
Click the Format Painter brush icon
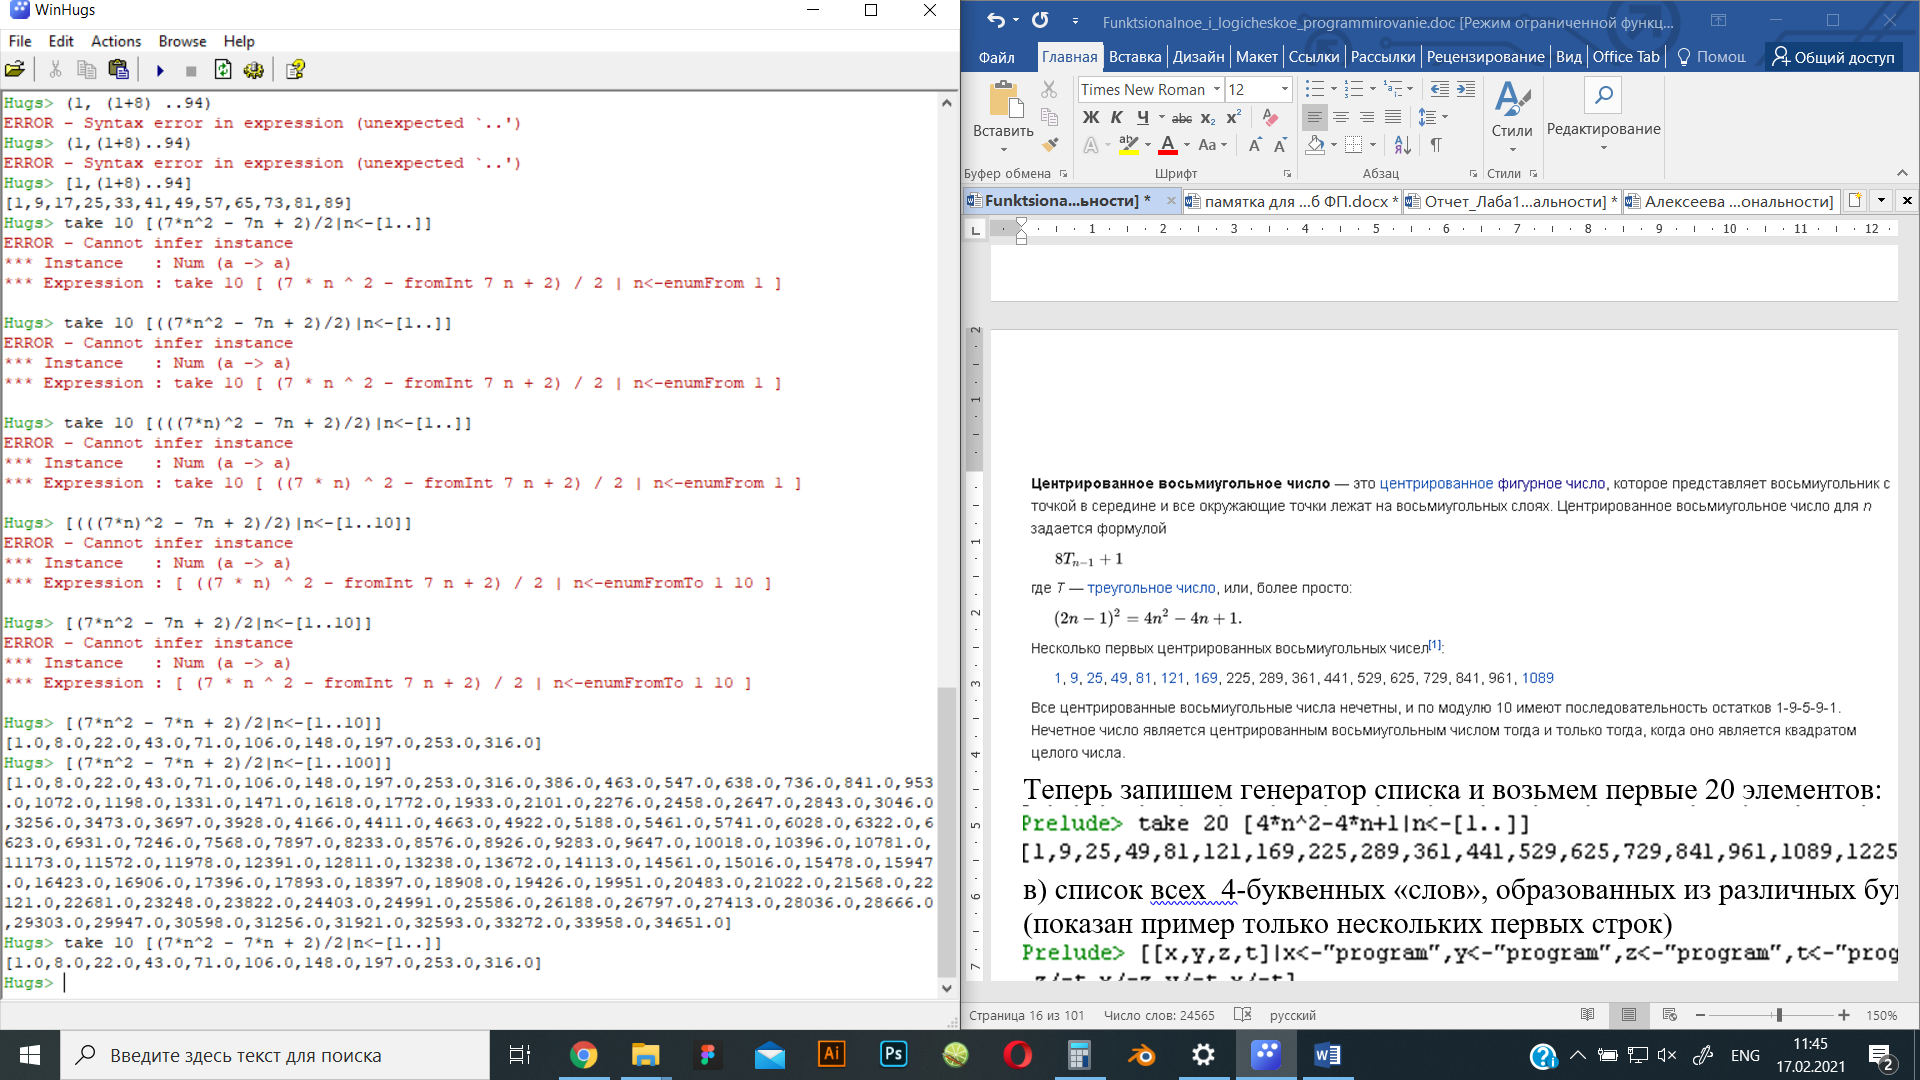[x=1049, y=145]
